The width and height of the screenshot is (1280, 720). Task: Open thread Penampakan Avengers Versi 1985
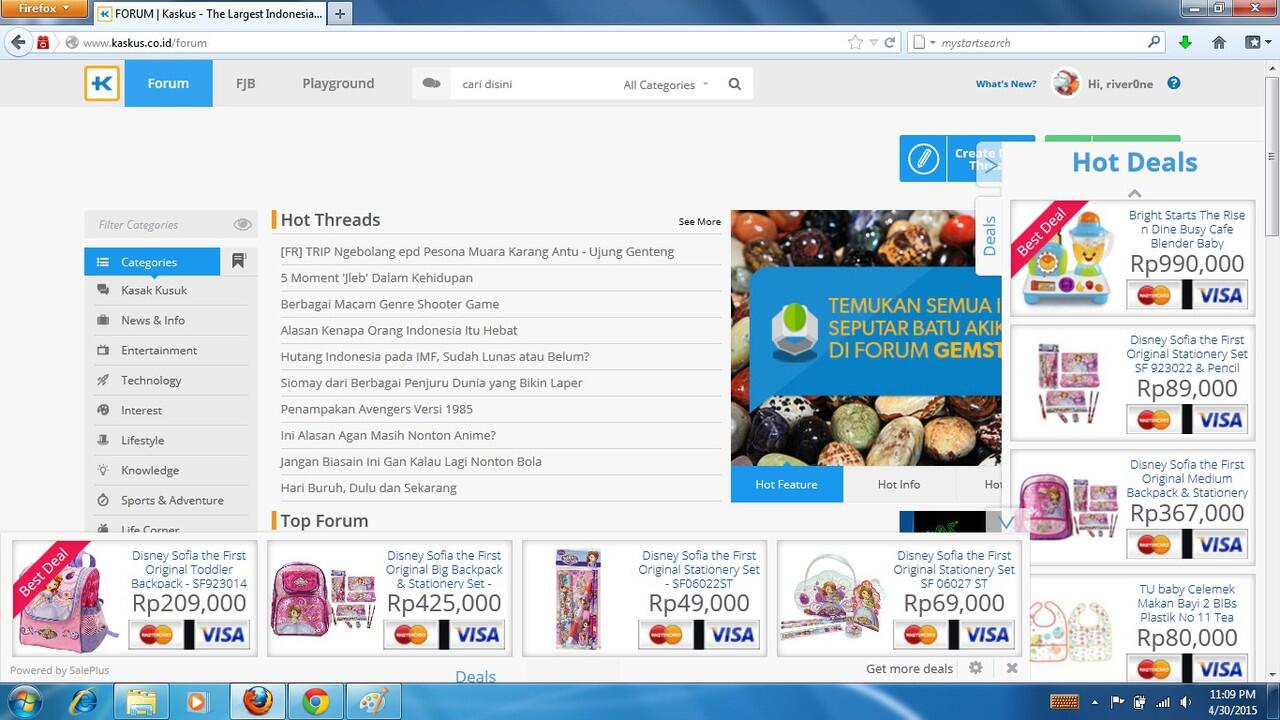tap(377, 409)
